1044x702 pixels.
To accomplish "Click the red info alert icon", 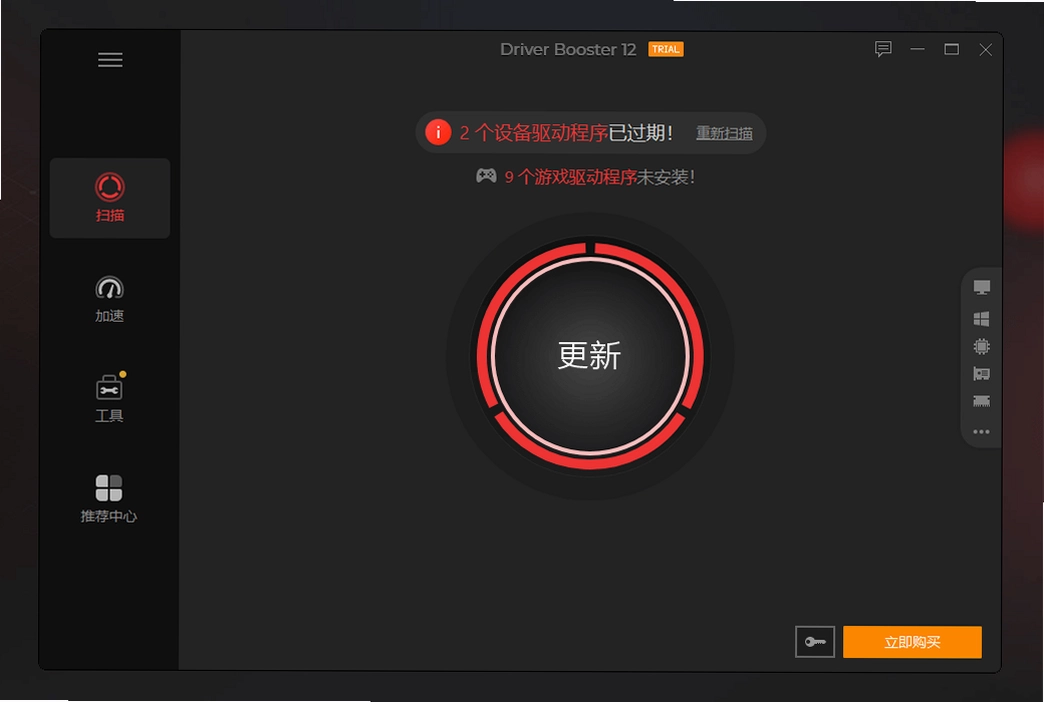I will tap(438, 133).
